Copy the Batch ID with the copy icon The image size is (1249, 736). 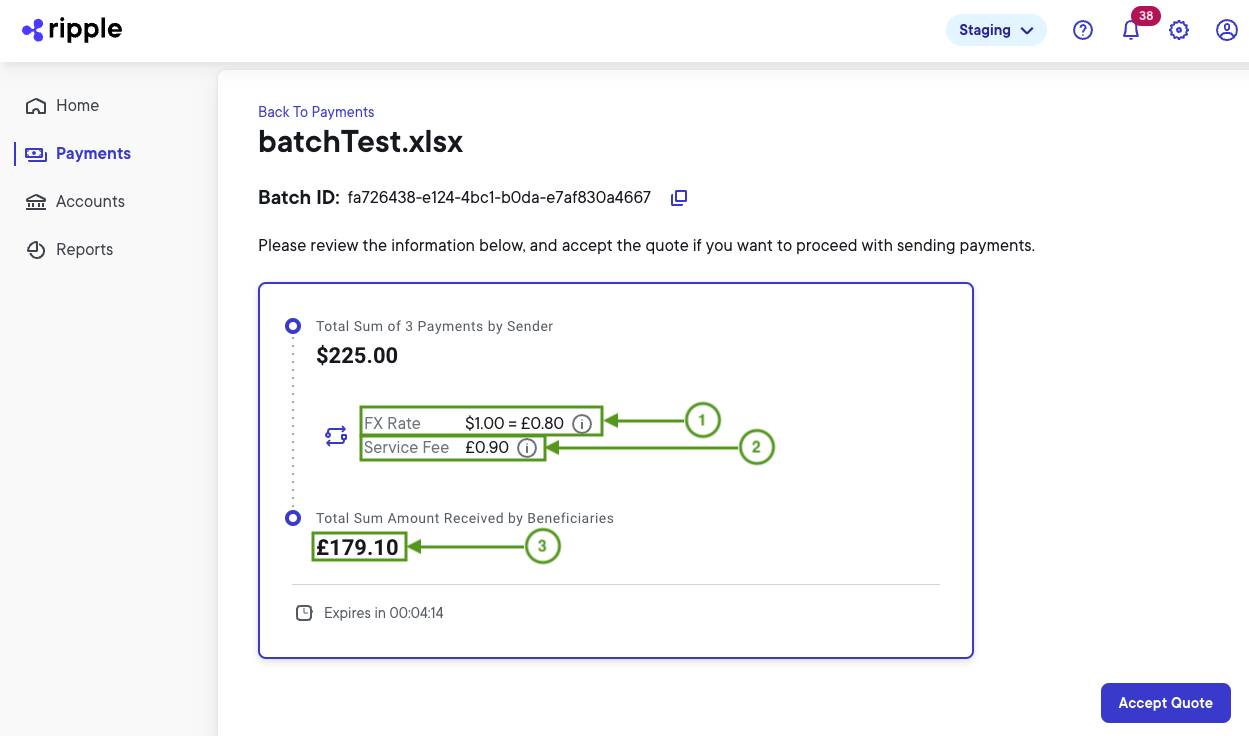[678, 197]
